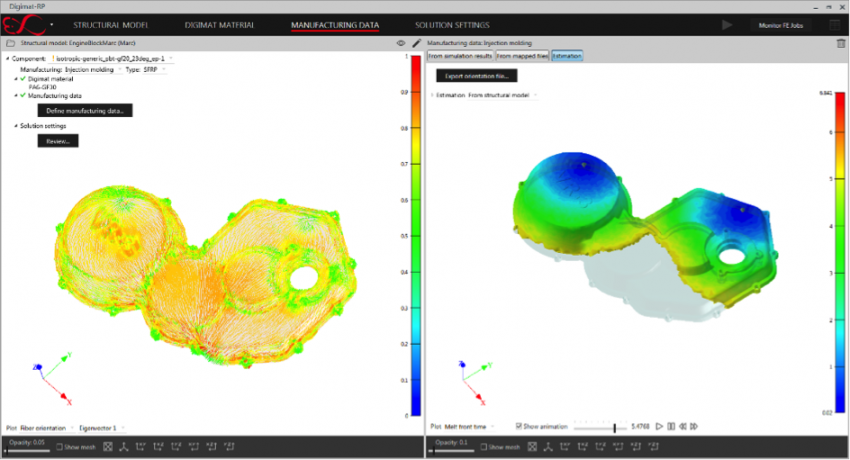Collapse the Solution settings node
This screenshot has width=850, height=460.
pos(16,126)
